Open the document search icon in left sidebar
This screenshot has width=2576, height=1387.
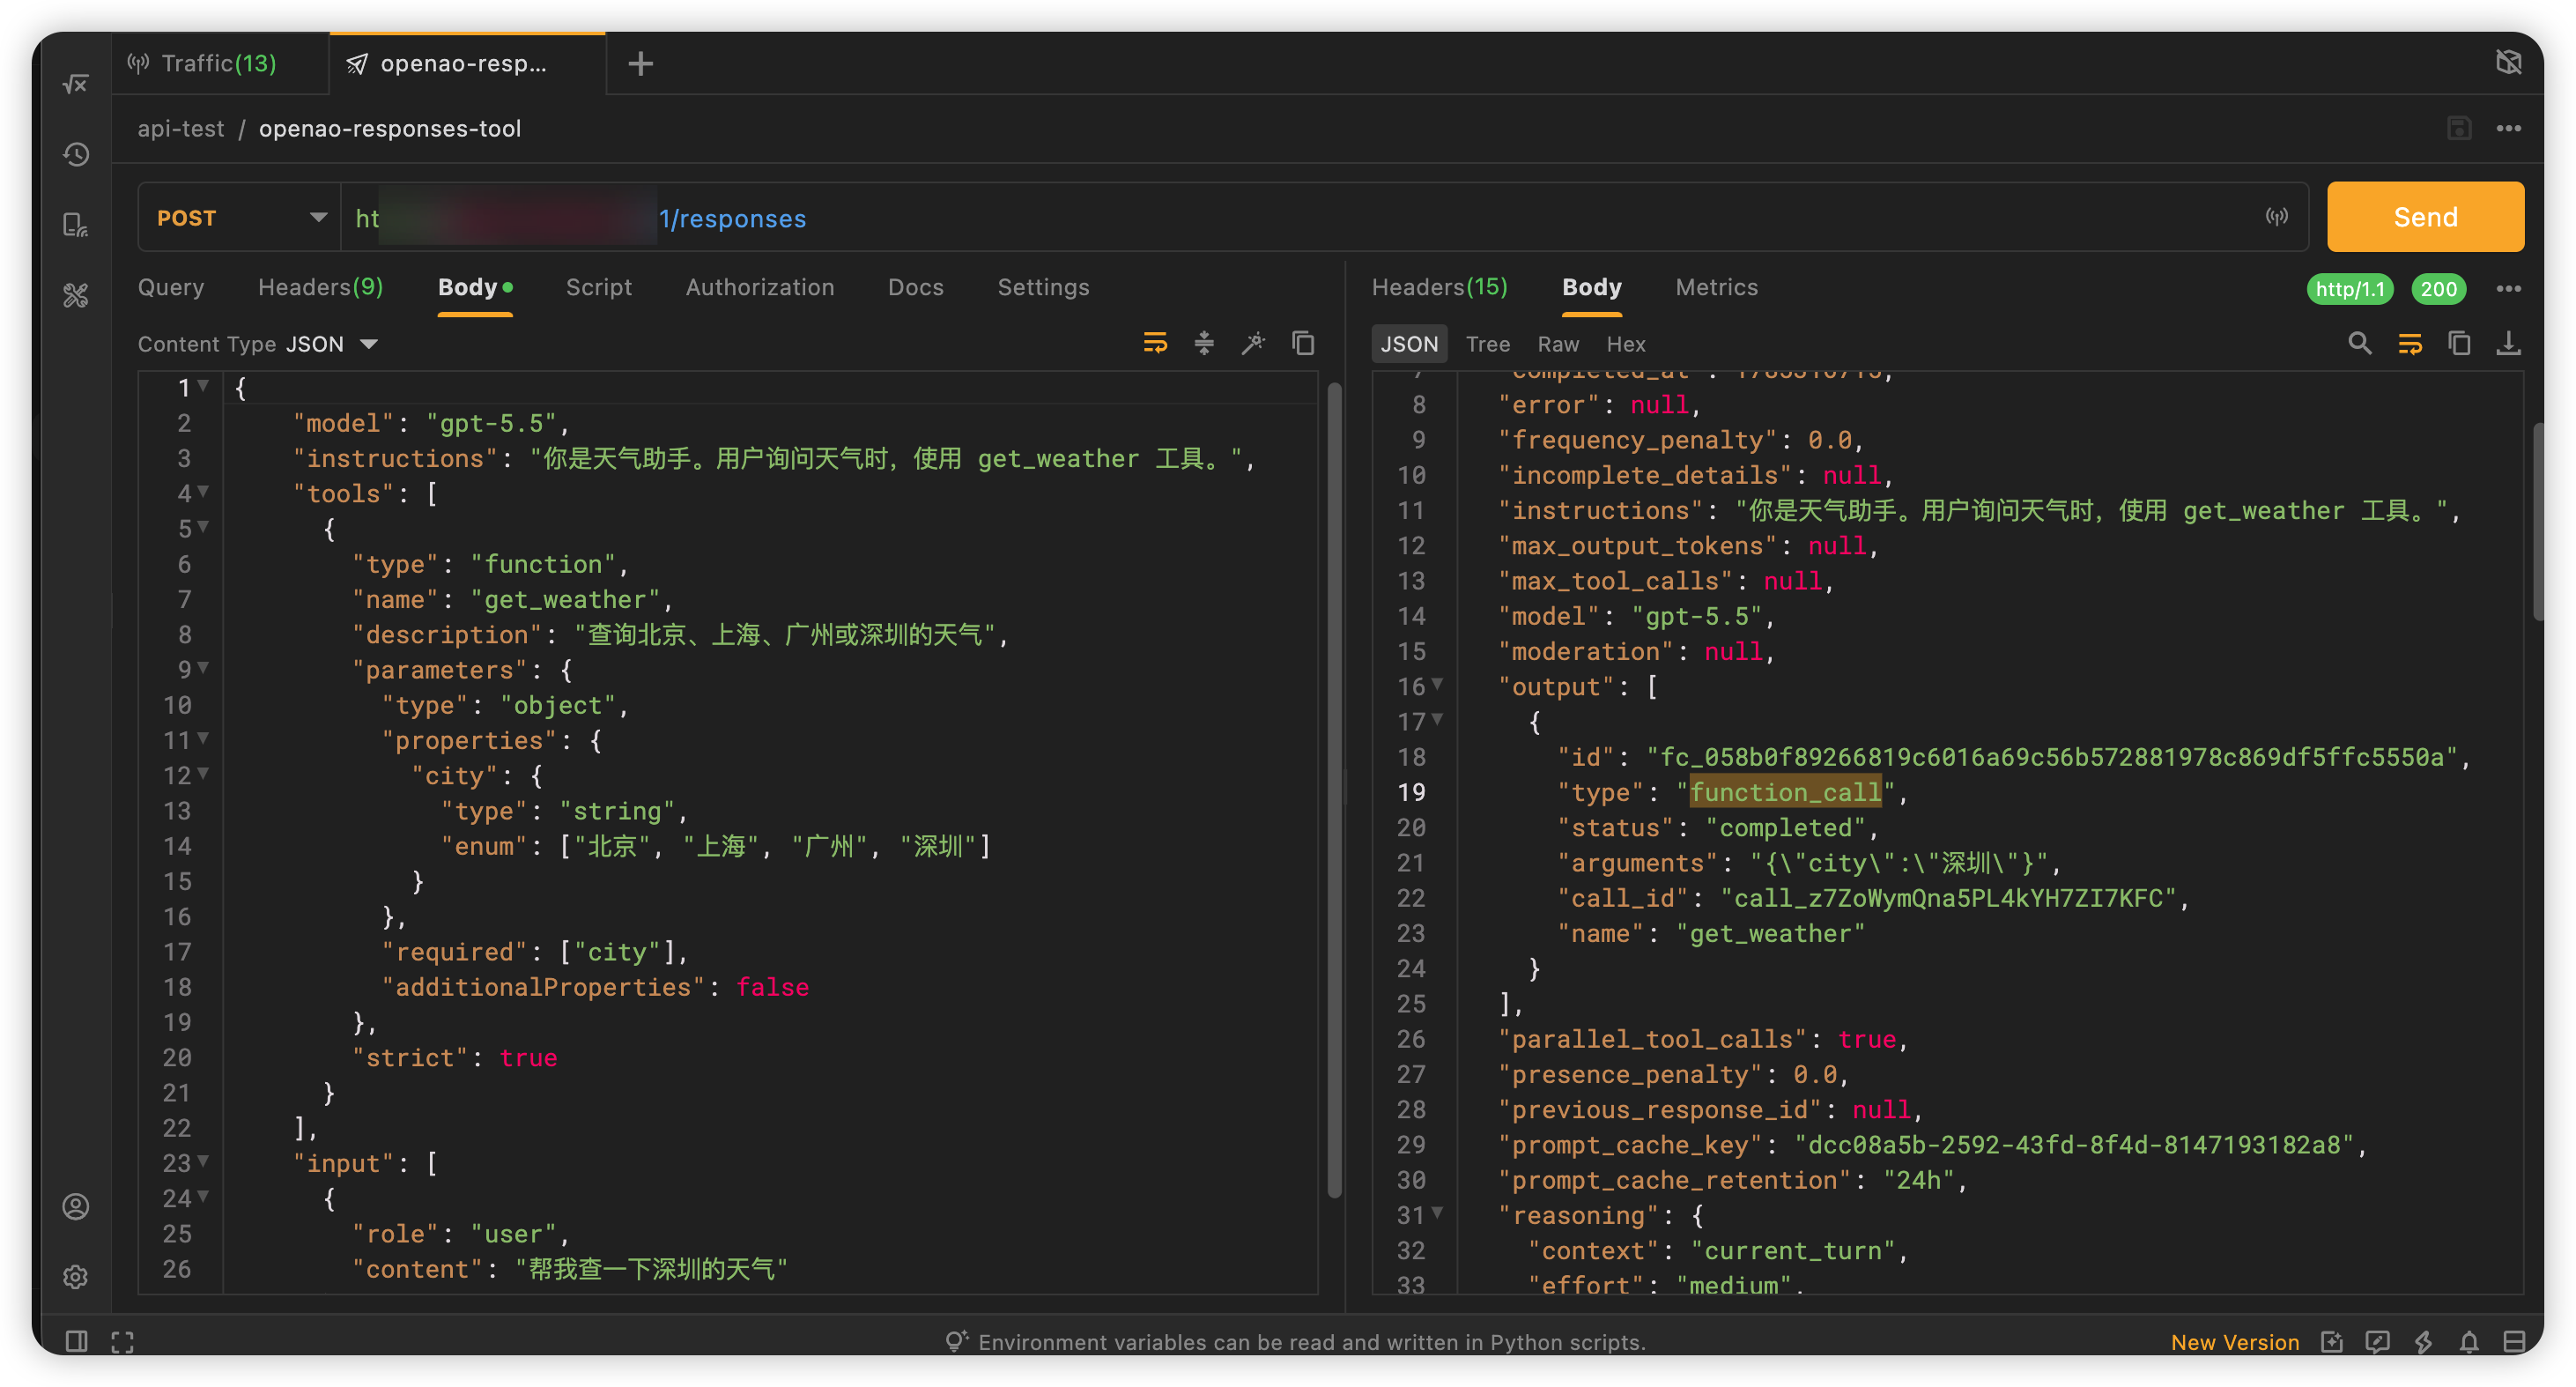(76, 225)
